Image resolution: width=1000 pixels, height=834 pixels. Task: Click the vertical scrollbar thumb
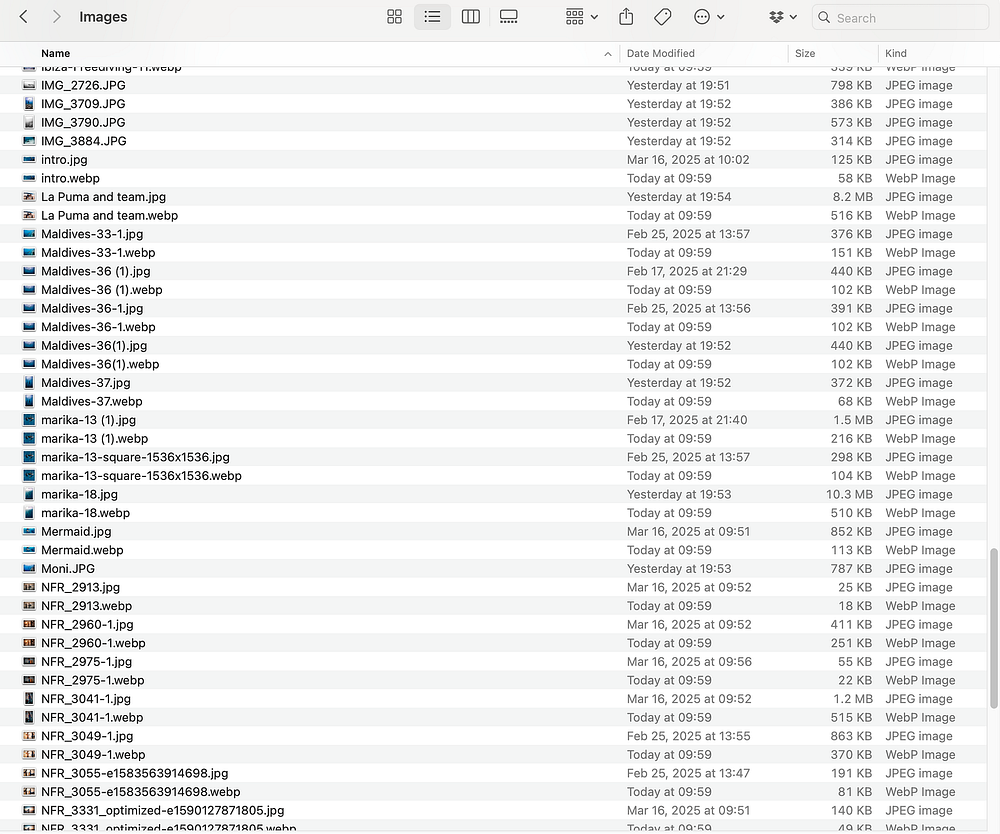[x=994, y=628]
